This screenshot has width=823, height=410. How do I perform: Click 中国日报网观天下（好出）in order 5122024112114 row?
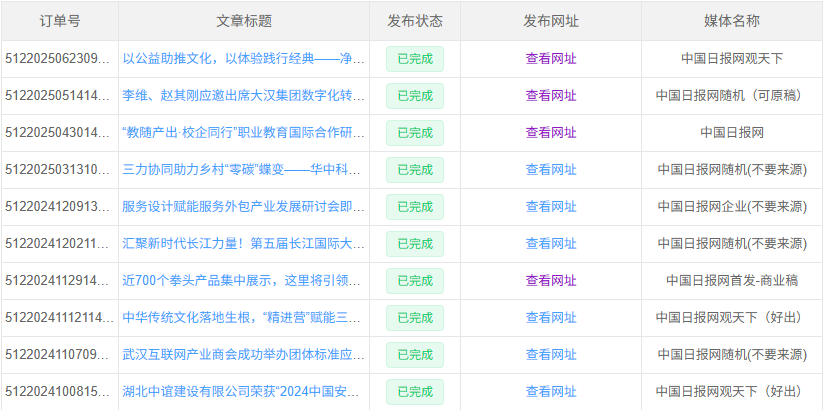tap(732, 318)
